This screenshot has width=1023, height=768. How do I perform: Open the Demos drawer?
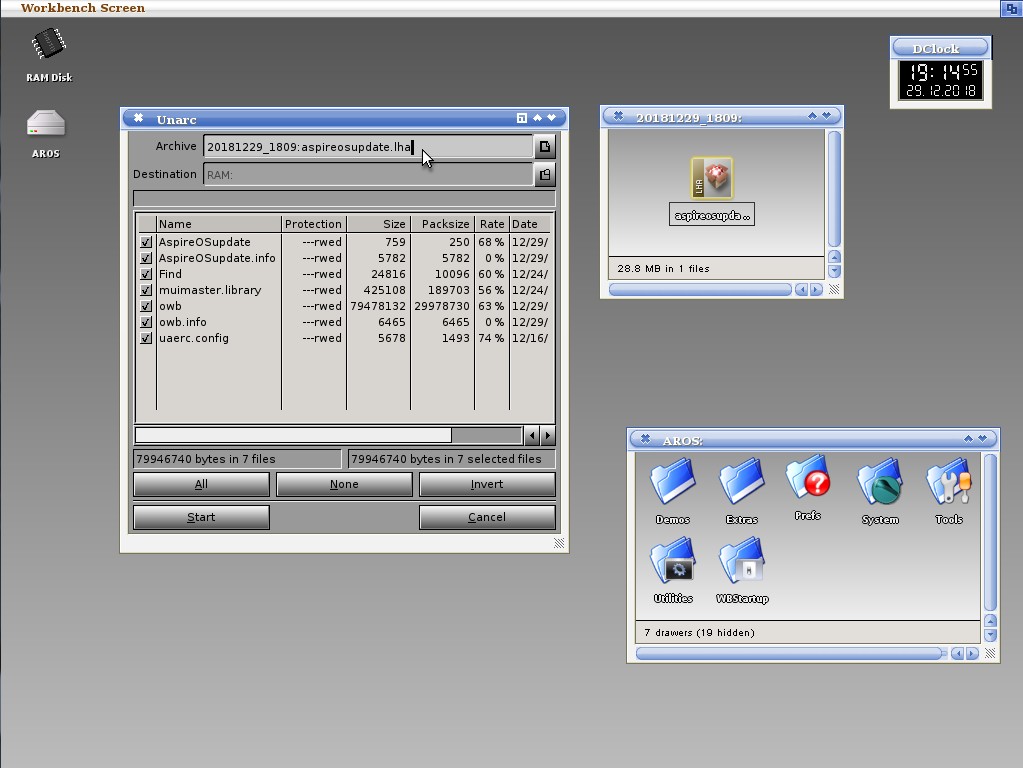pyautogui.click(x=673, y=483)
